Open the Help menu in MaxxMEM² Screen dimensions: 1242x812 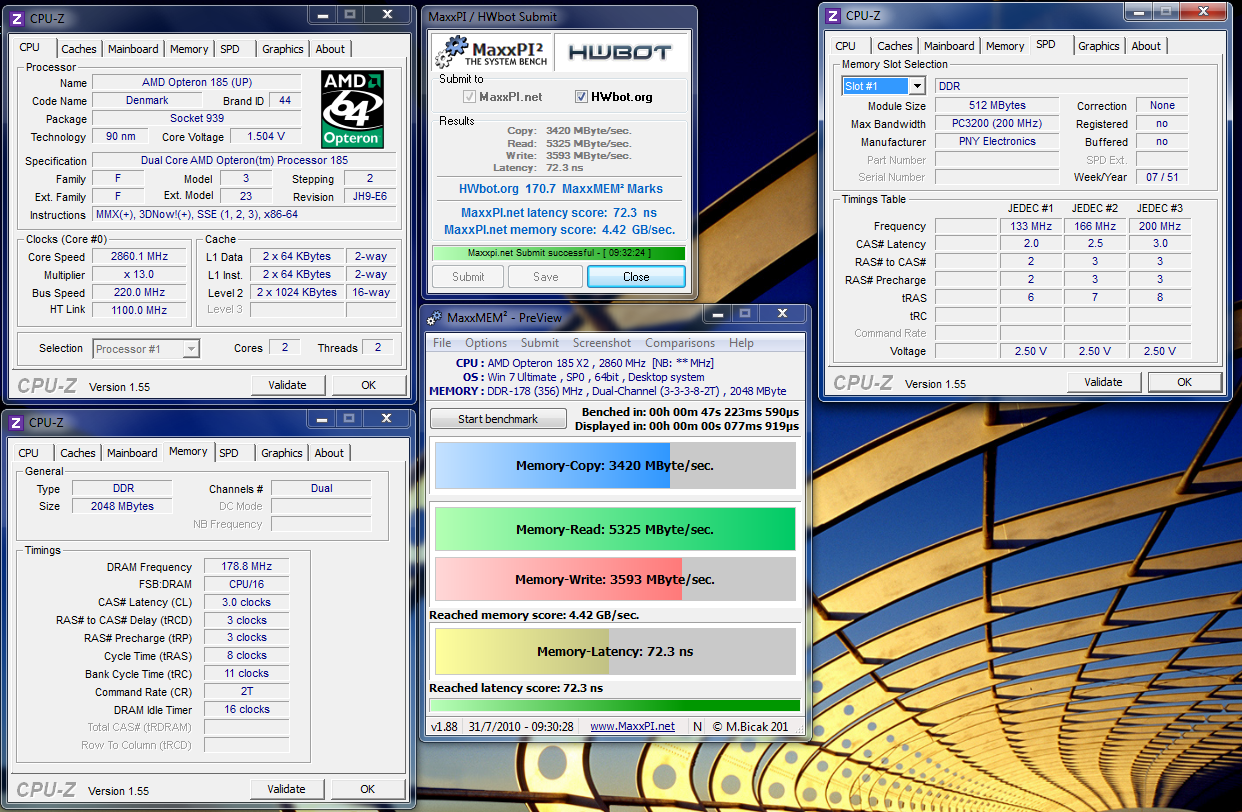741,343
